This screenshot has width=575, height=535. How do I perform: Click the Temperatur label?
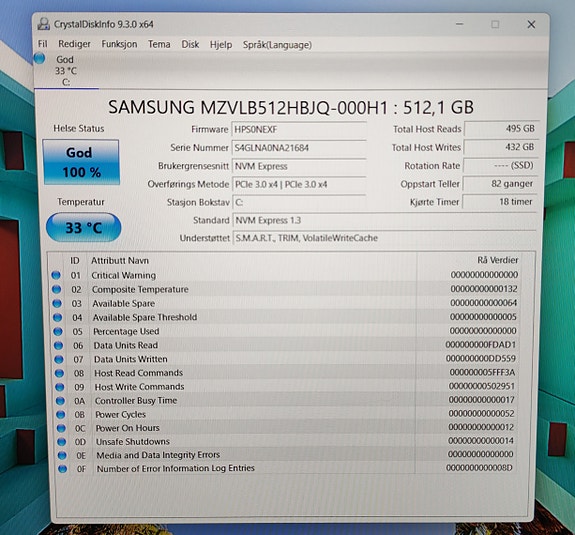(x=81, y=202)
